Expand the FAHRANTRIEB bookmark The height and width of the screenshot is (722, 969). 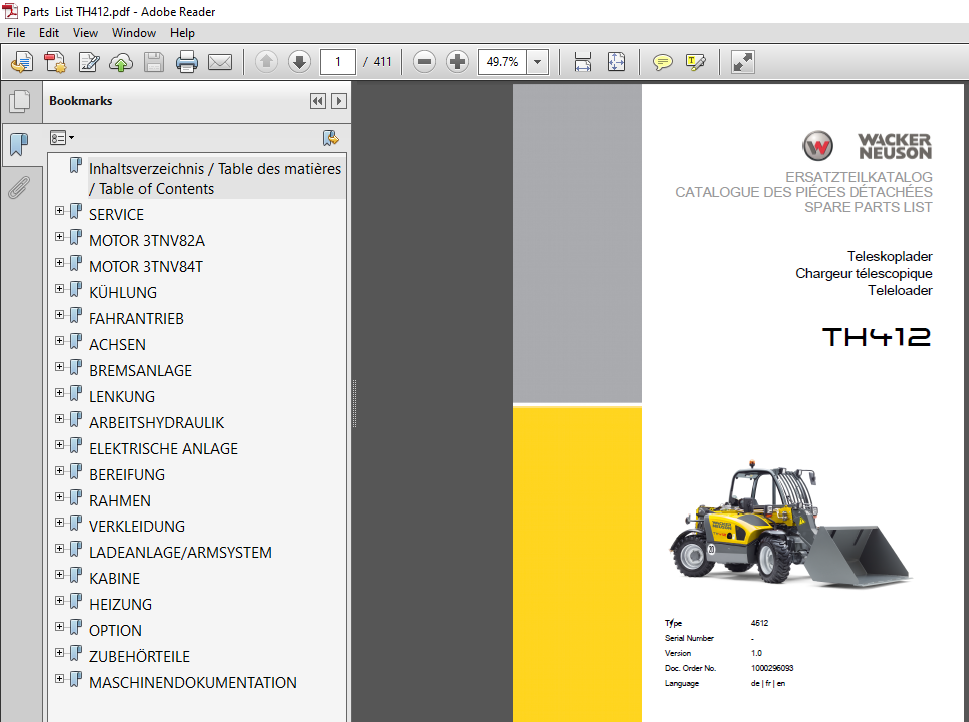click(59, 315)
